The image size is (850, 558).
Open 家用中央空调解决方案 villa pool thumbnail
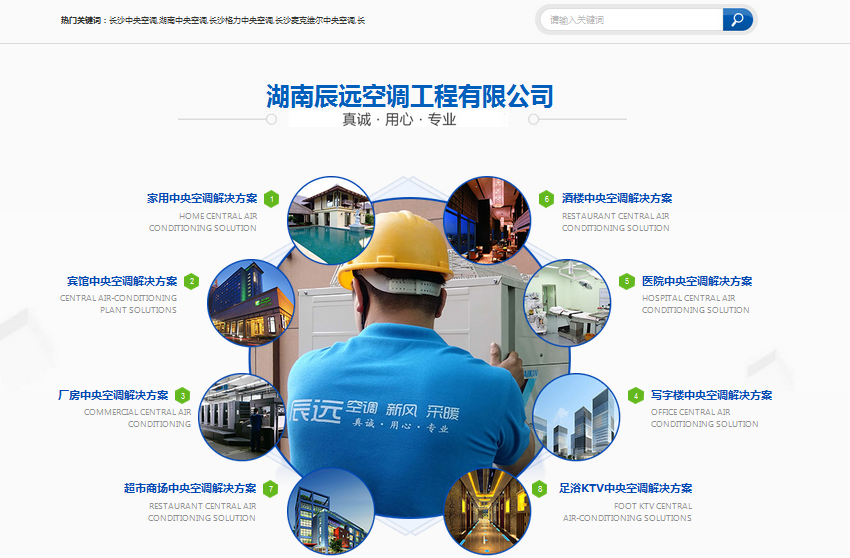[330, 220]
